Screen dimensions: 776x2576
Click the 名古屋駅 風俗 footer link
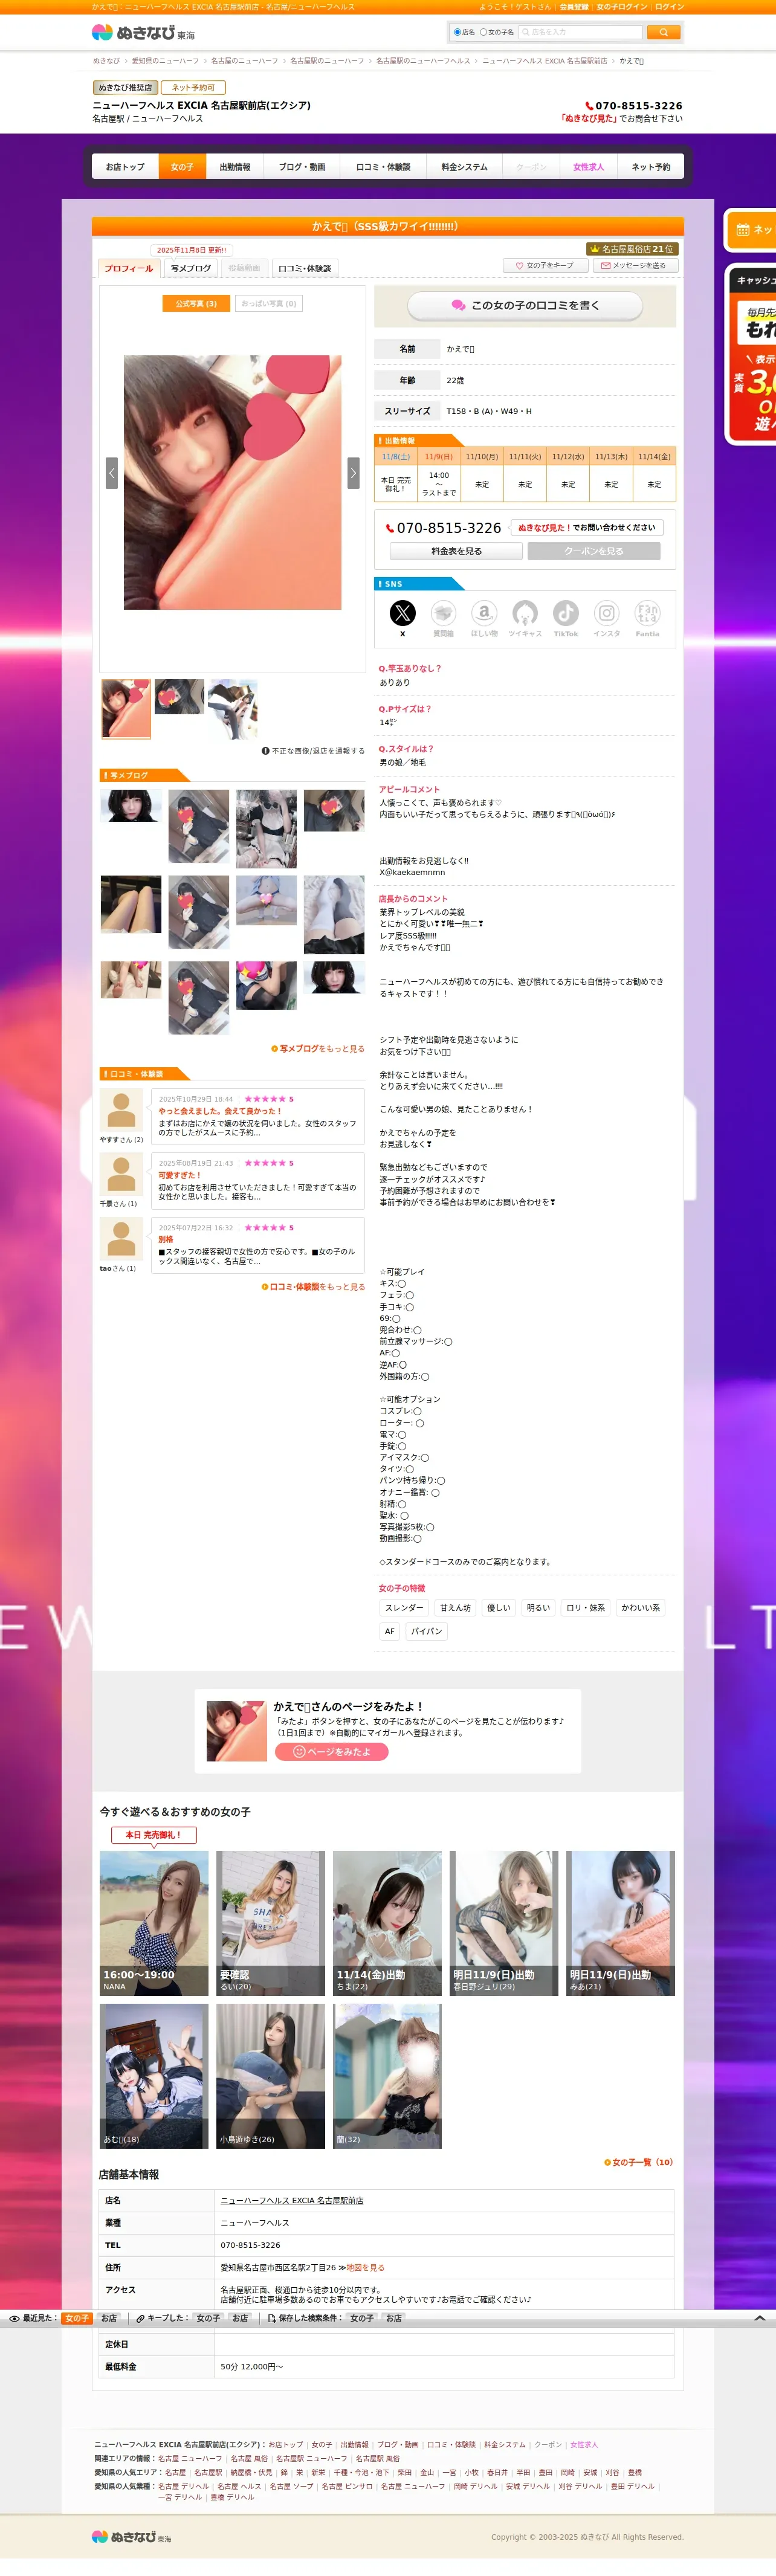point(377,2459)
